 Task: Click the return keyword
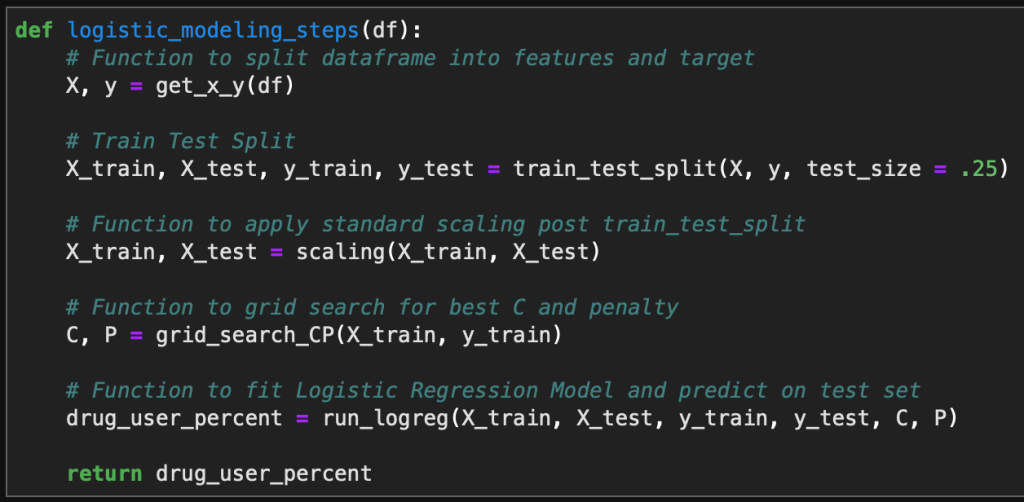tap(104, 472)
